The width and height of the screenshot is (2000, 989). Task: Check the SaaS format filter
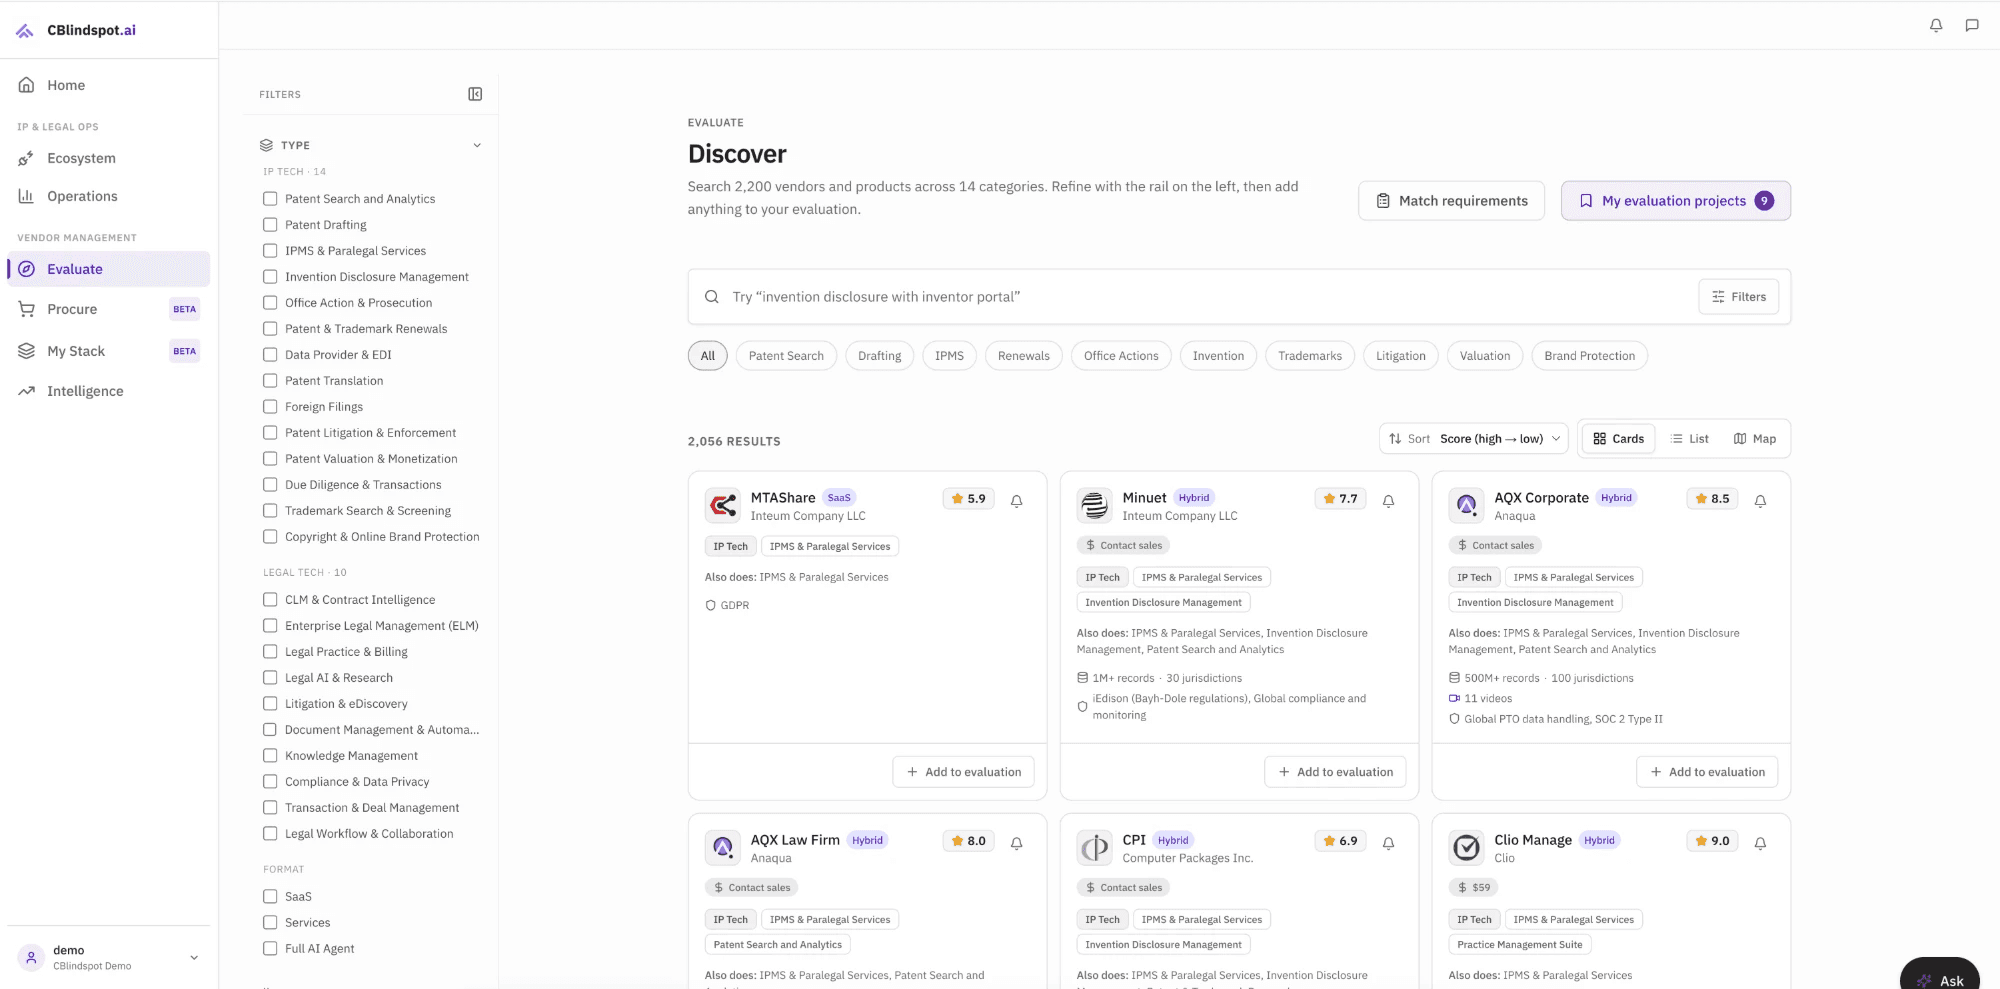(x=270, y=897)
